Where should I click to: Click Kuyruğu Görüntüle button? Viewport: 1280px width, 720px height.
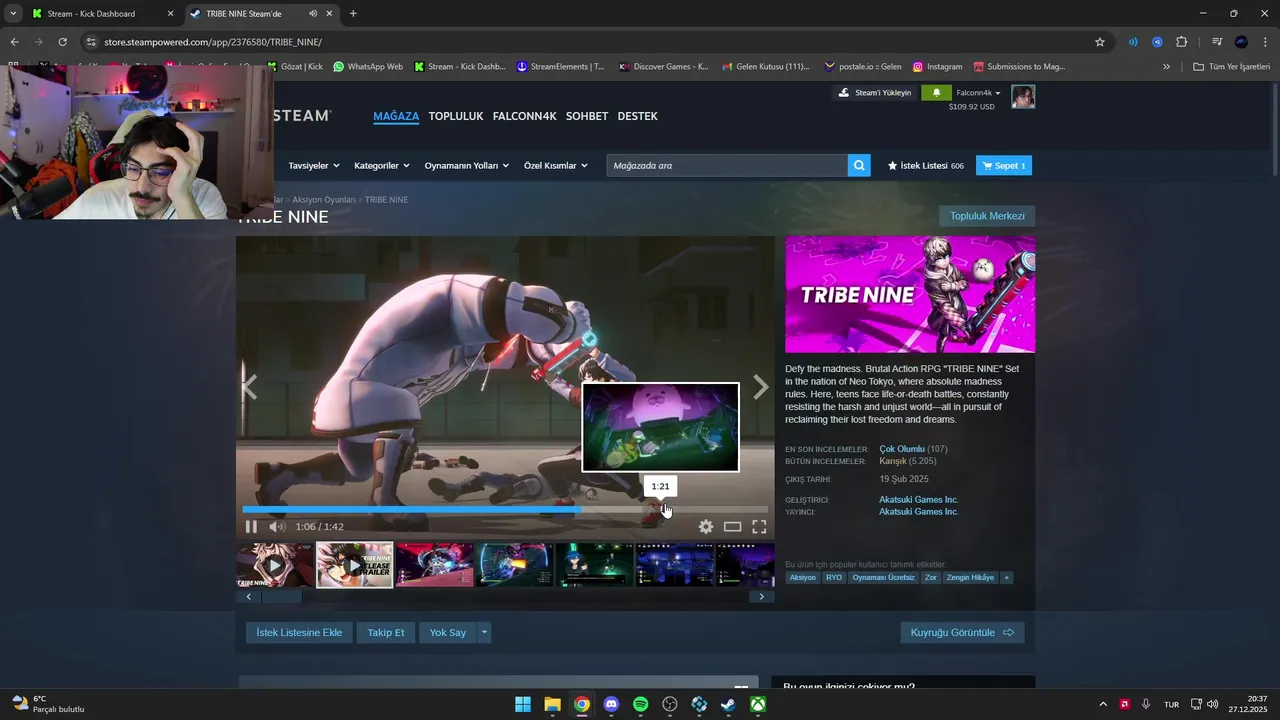(962, 632)
